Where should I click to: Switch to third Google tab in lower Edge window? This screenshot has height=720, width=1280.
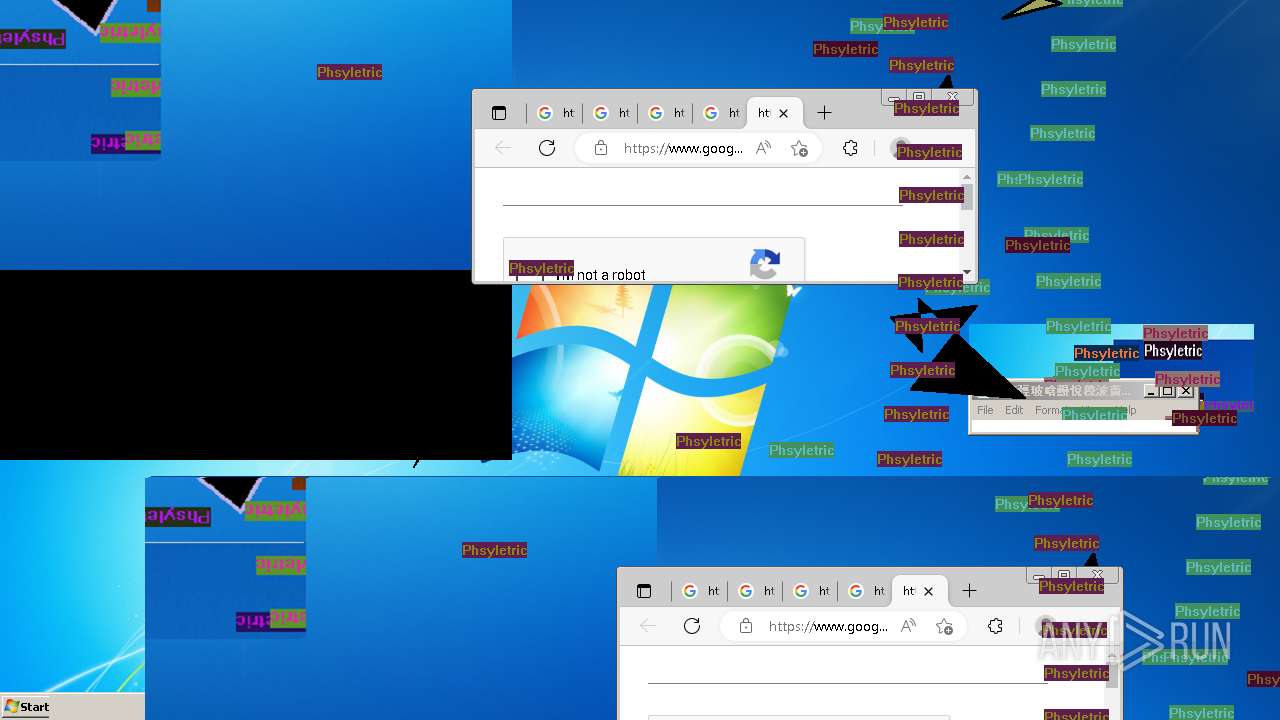(811, 591)
